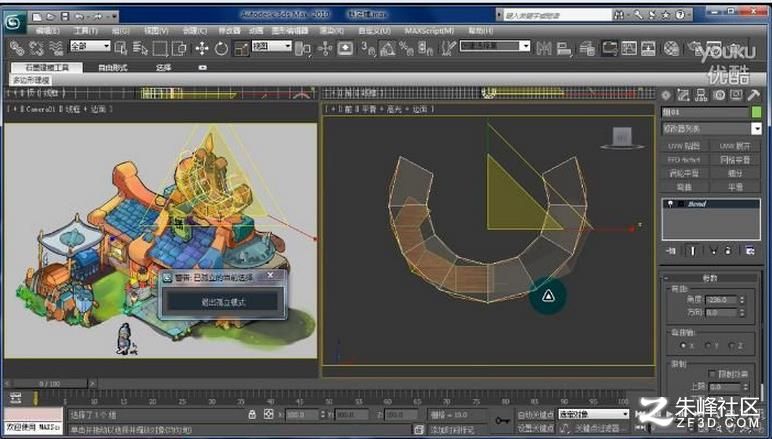Select the Z bend axis radio button
772x439 pixels.
tap(732, 345)
